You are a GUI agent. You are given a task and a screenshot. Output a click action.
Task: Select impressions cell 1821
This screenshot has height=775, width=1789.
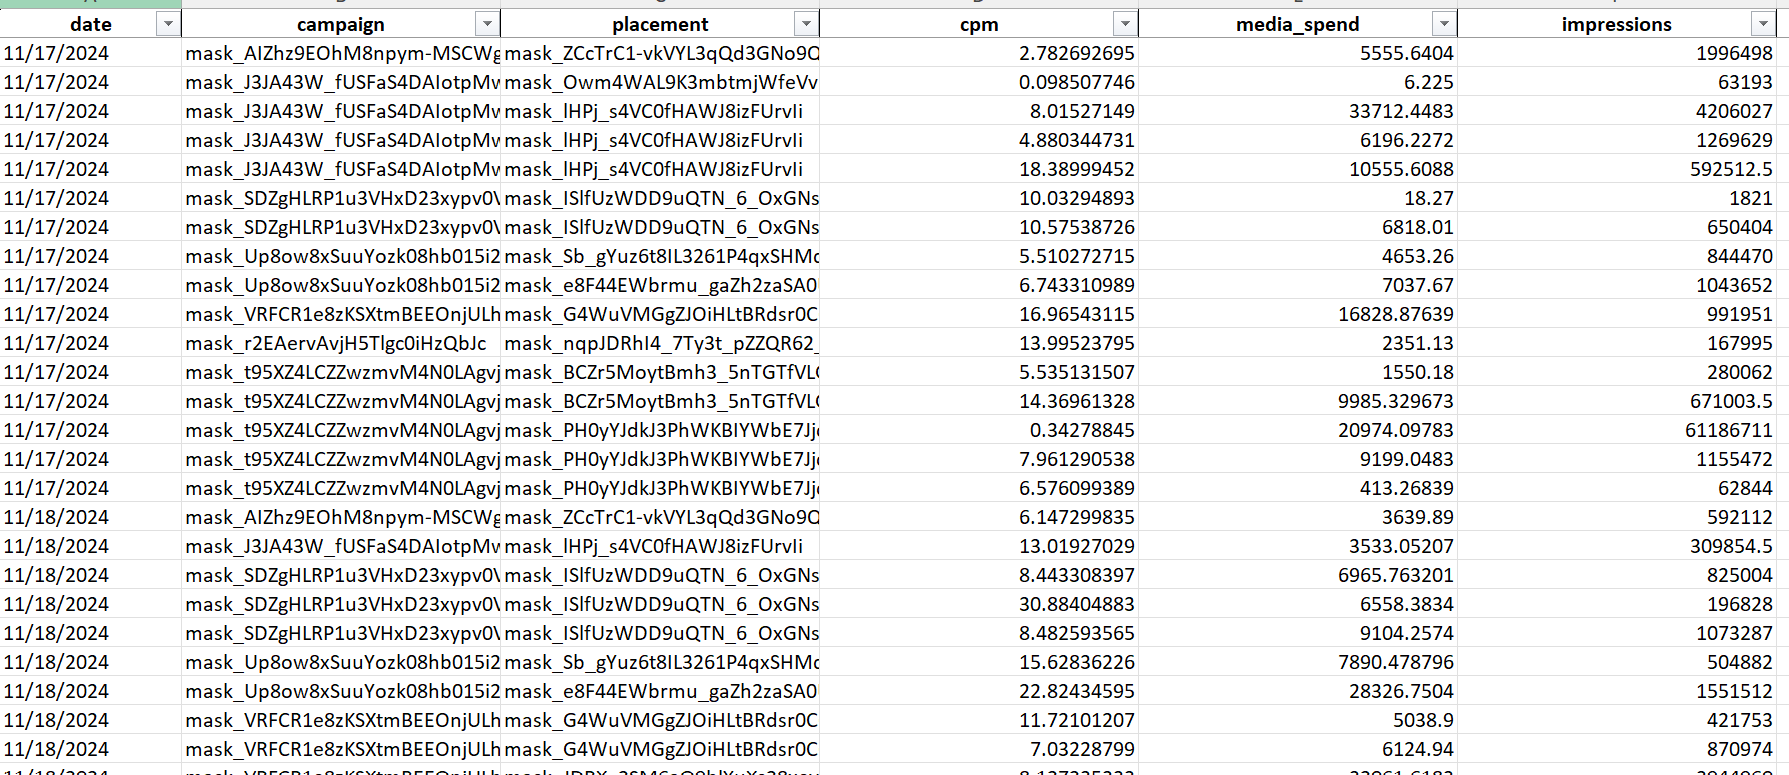[1617, 198]
